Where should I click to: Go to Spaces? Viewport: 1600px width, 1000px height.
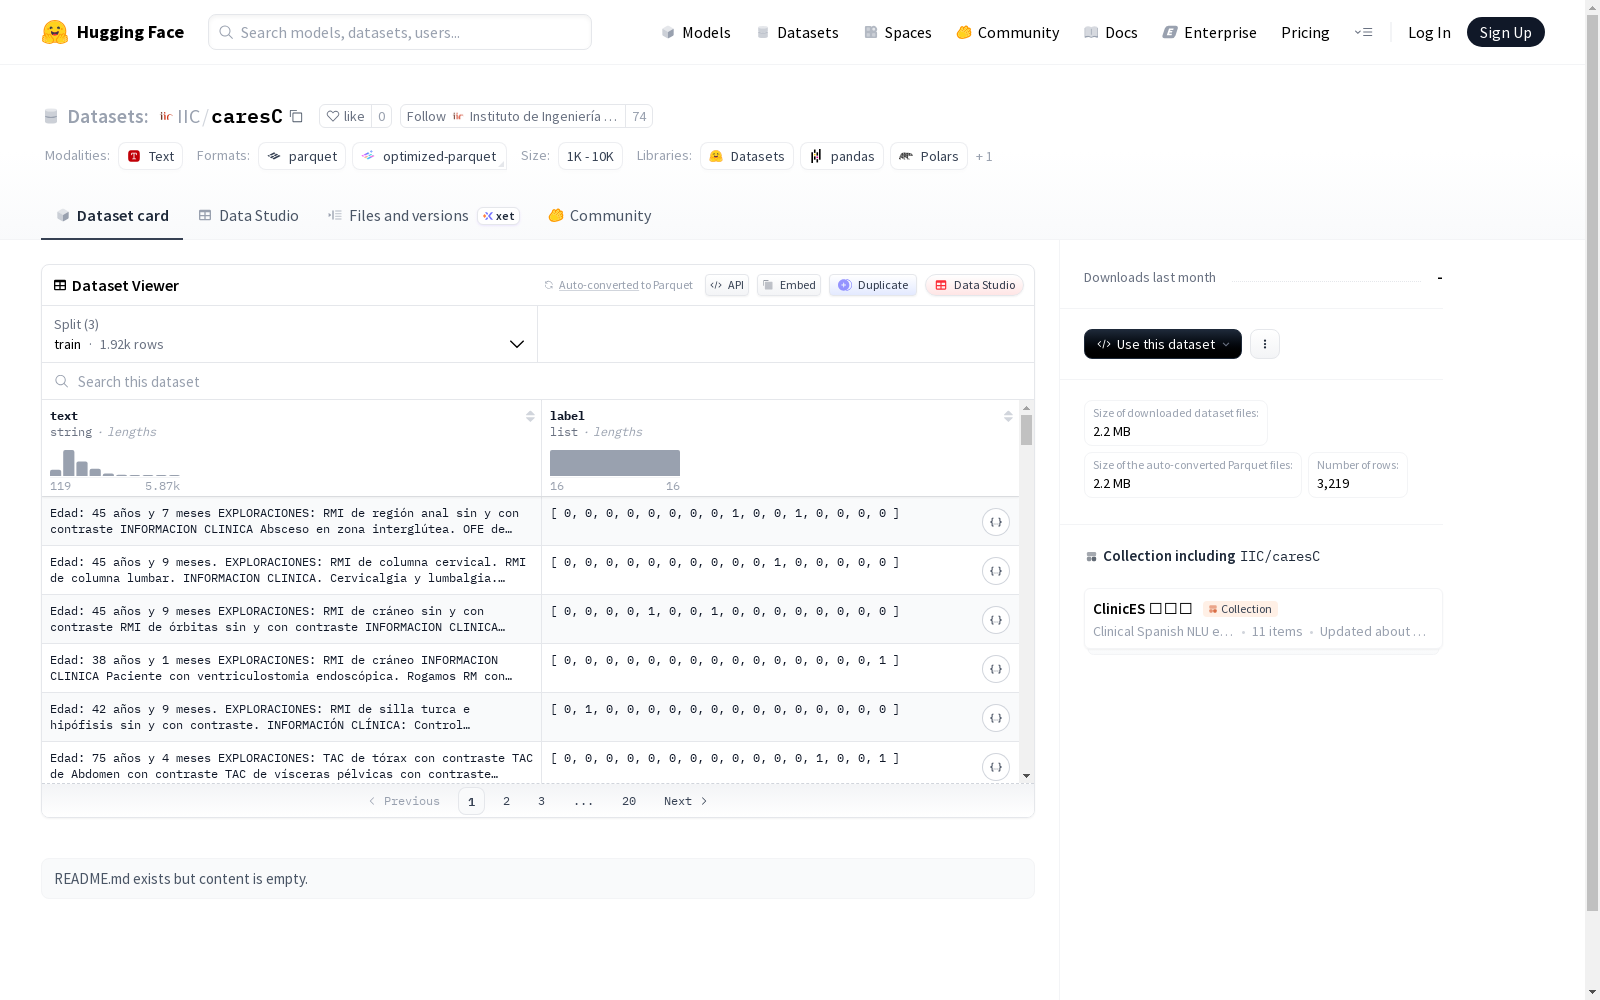click(897, 32)
